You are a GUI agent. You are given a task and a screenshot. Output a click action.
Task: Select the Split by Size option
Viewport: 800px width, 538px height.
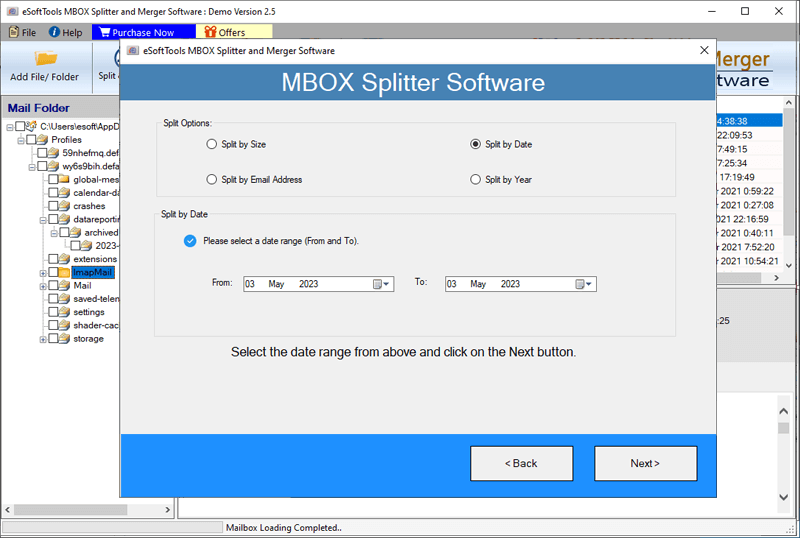click(x=212, y=144)
